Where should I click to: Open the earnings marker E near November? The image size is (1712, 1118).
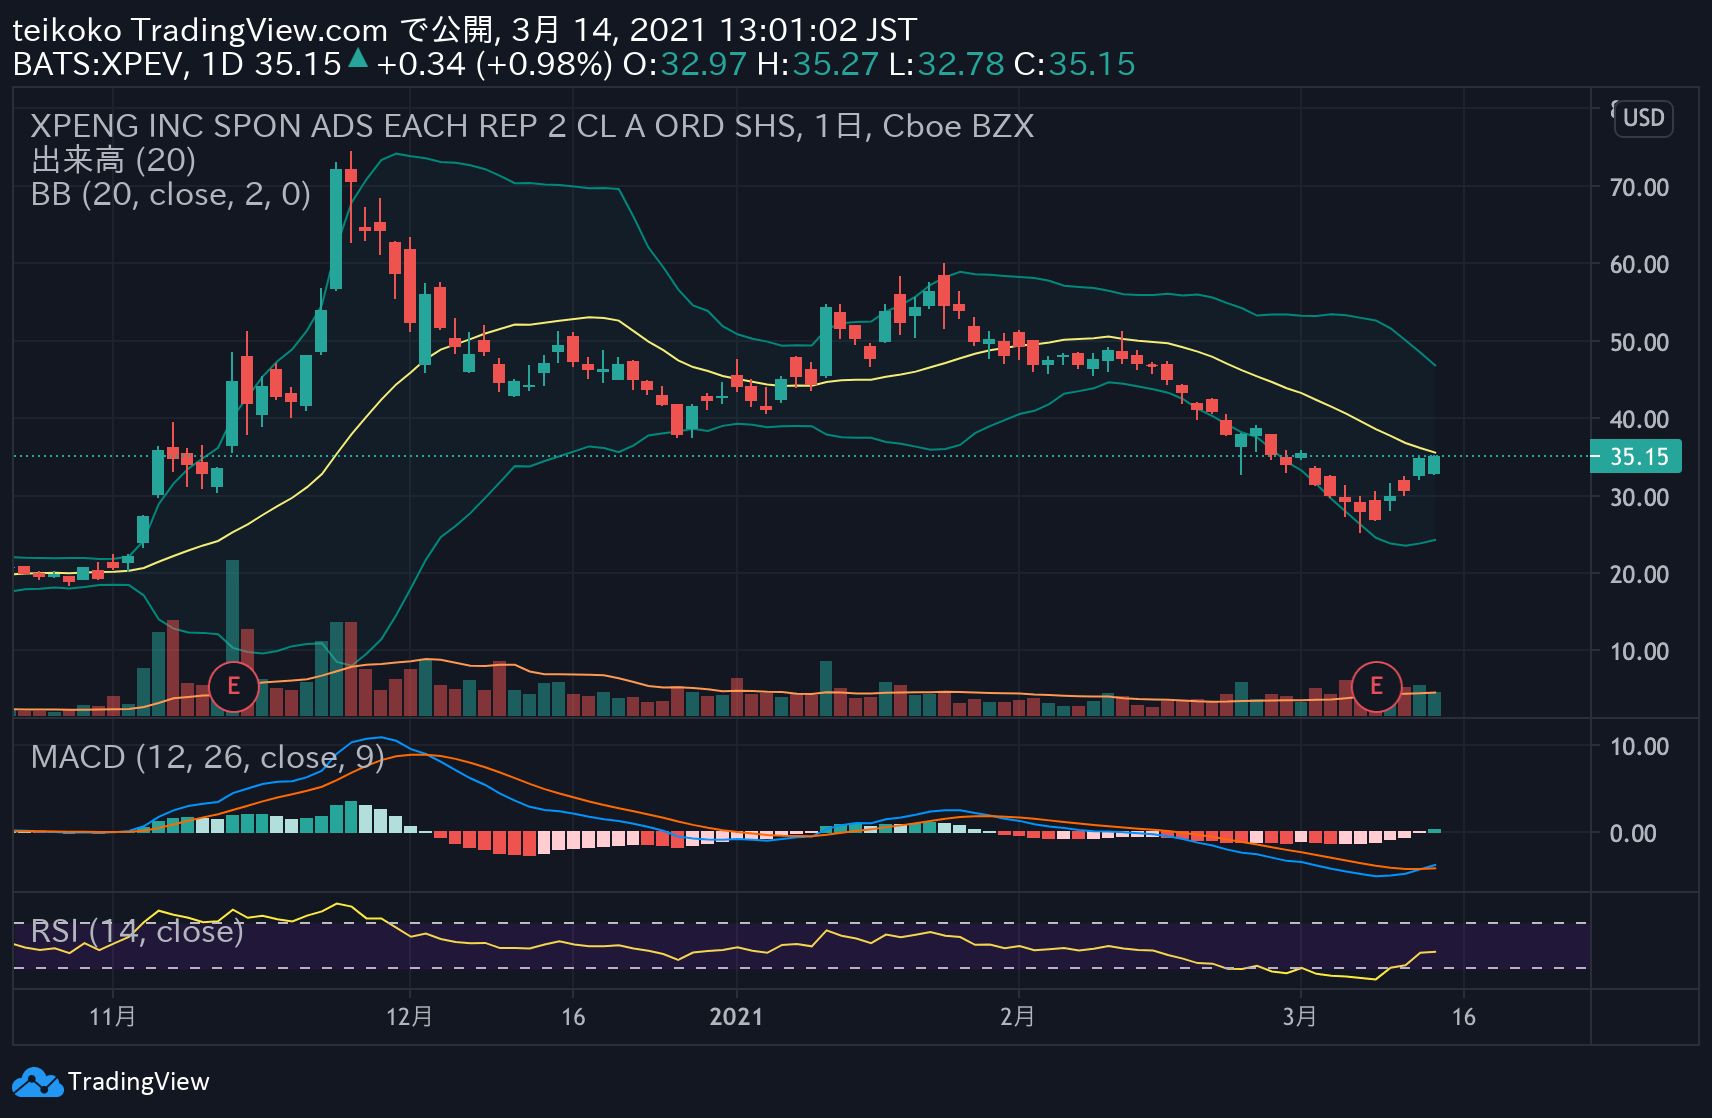click(233, 686)
